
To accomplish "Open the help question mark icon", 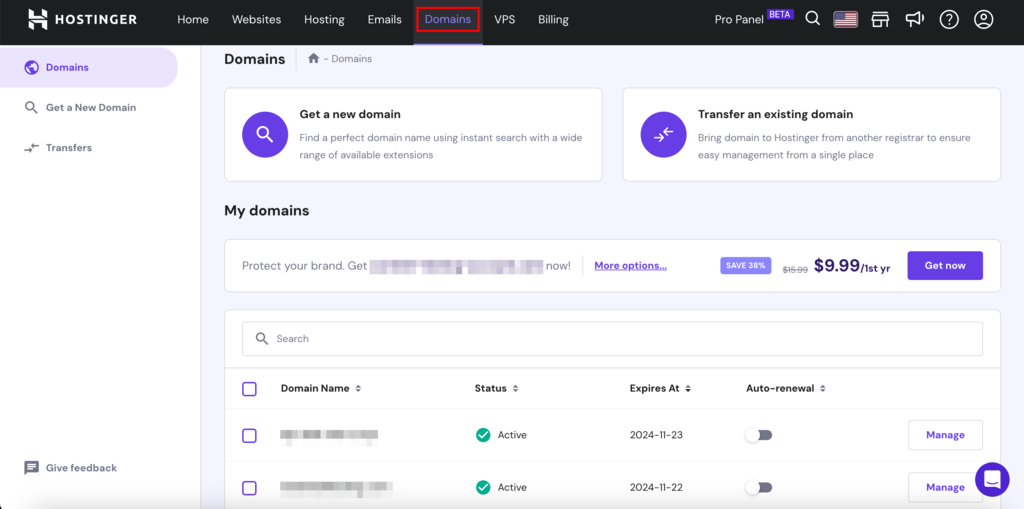I will [949, 19].
